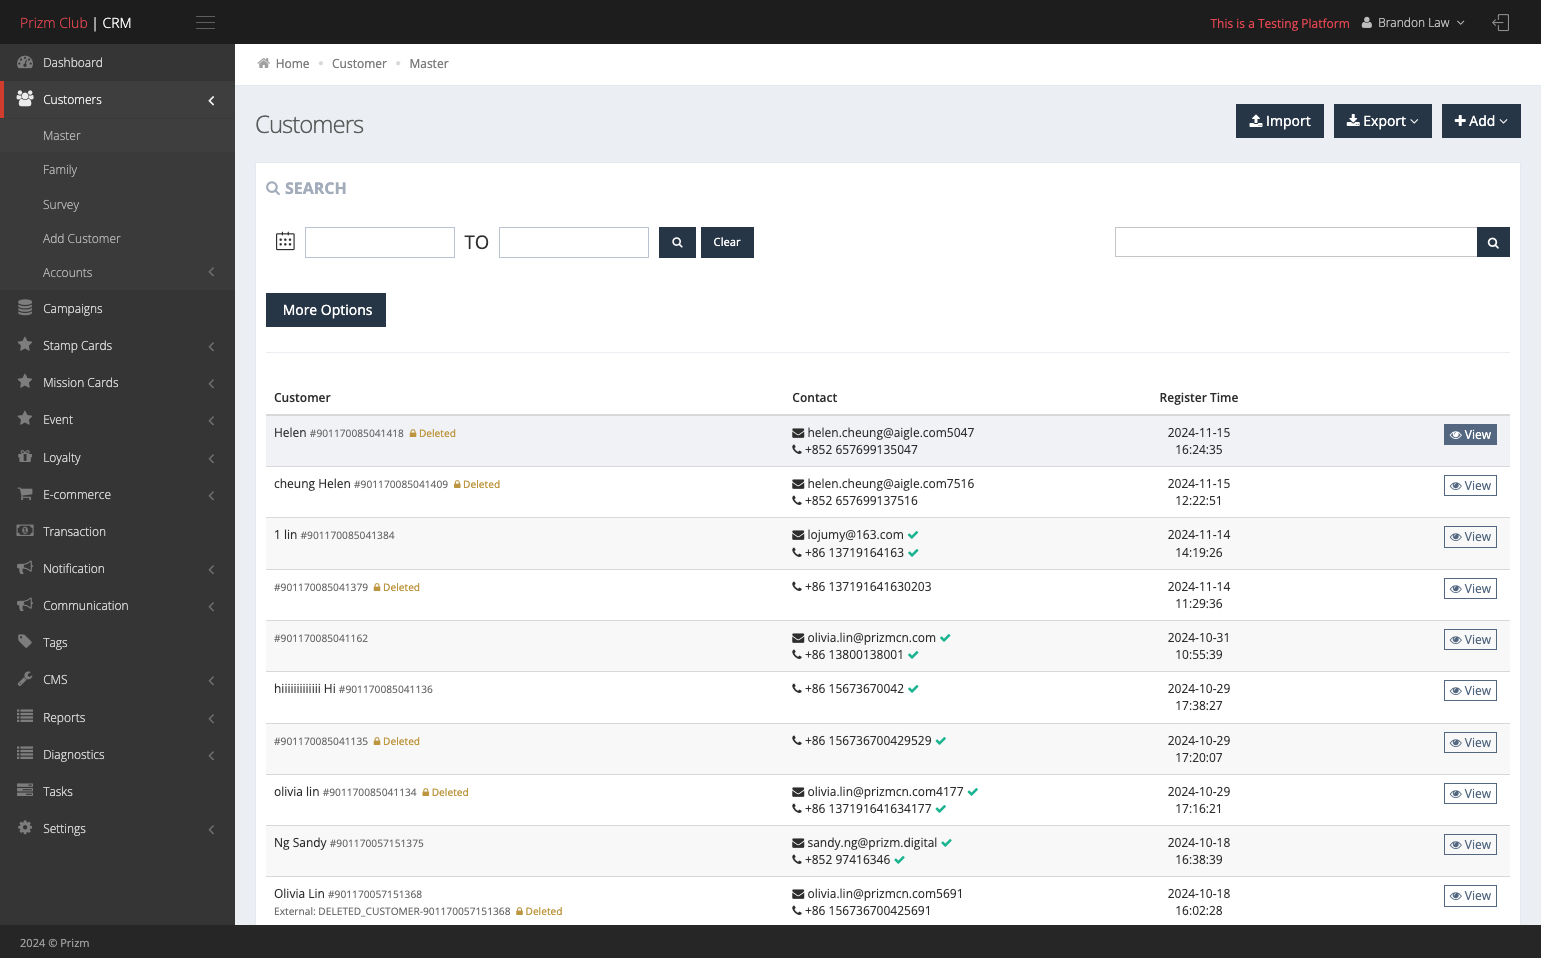The image size is (1541, 958).
Task: Click the Tasks icon in sidebar
Action: tap(25, 791)
